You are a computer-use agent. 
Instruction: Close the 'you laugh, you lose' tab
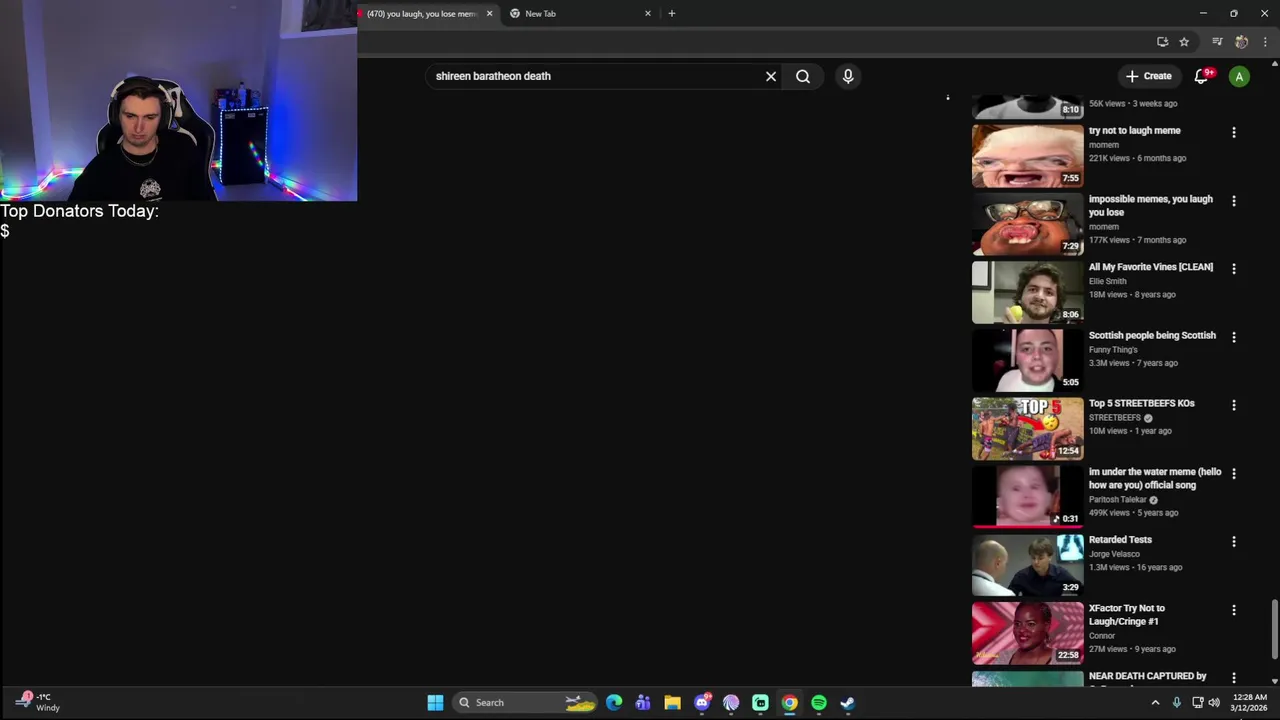click(489, 13)
